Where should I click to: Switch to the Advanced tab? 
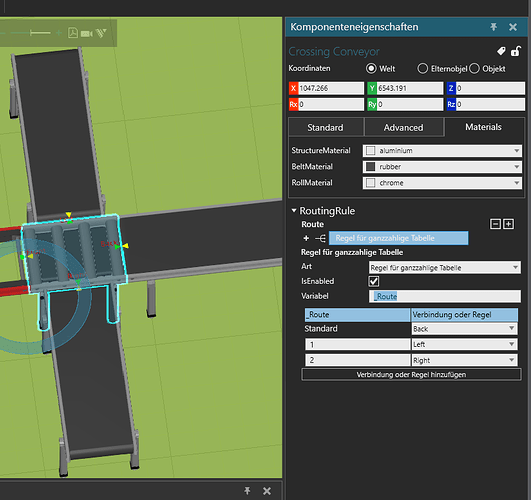[403, 127]
